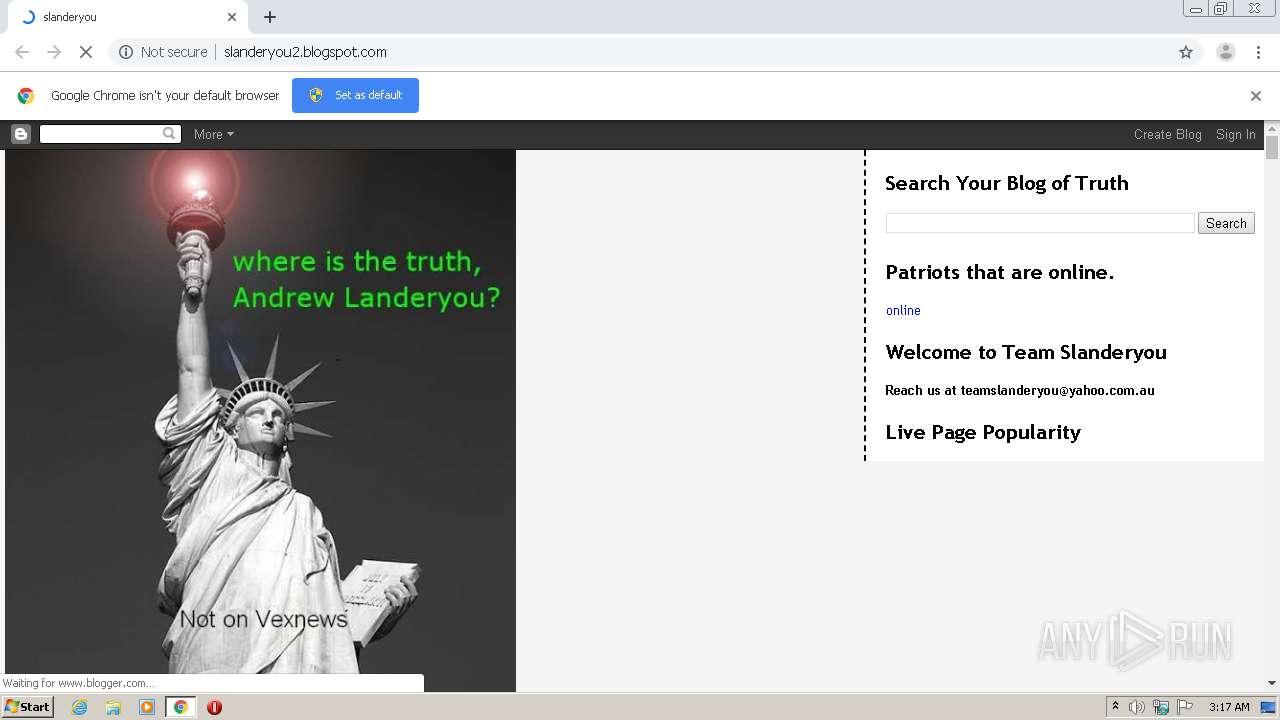
Task: Click the show desktop button beside the clock
Action: pyautogui.click(x=1268, y=707)
